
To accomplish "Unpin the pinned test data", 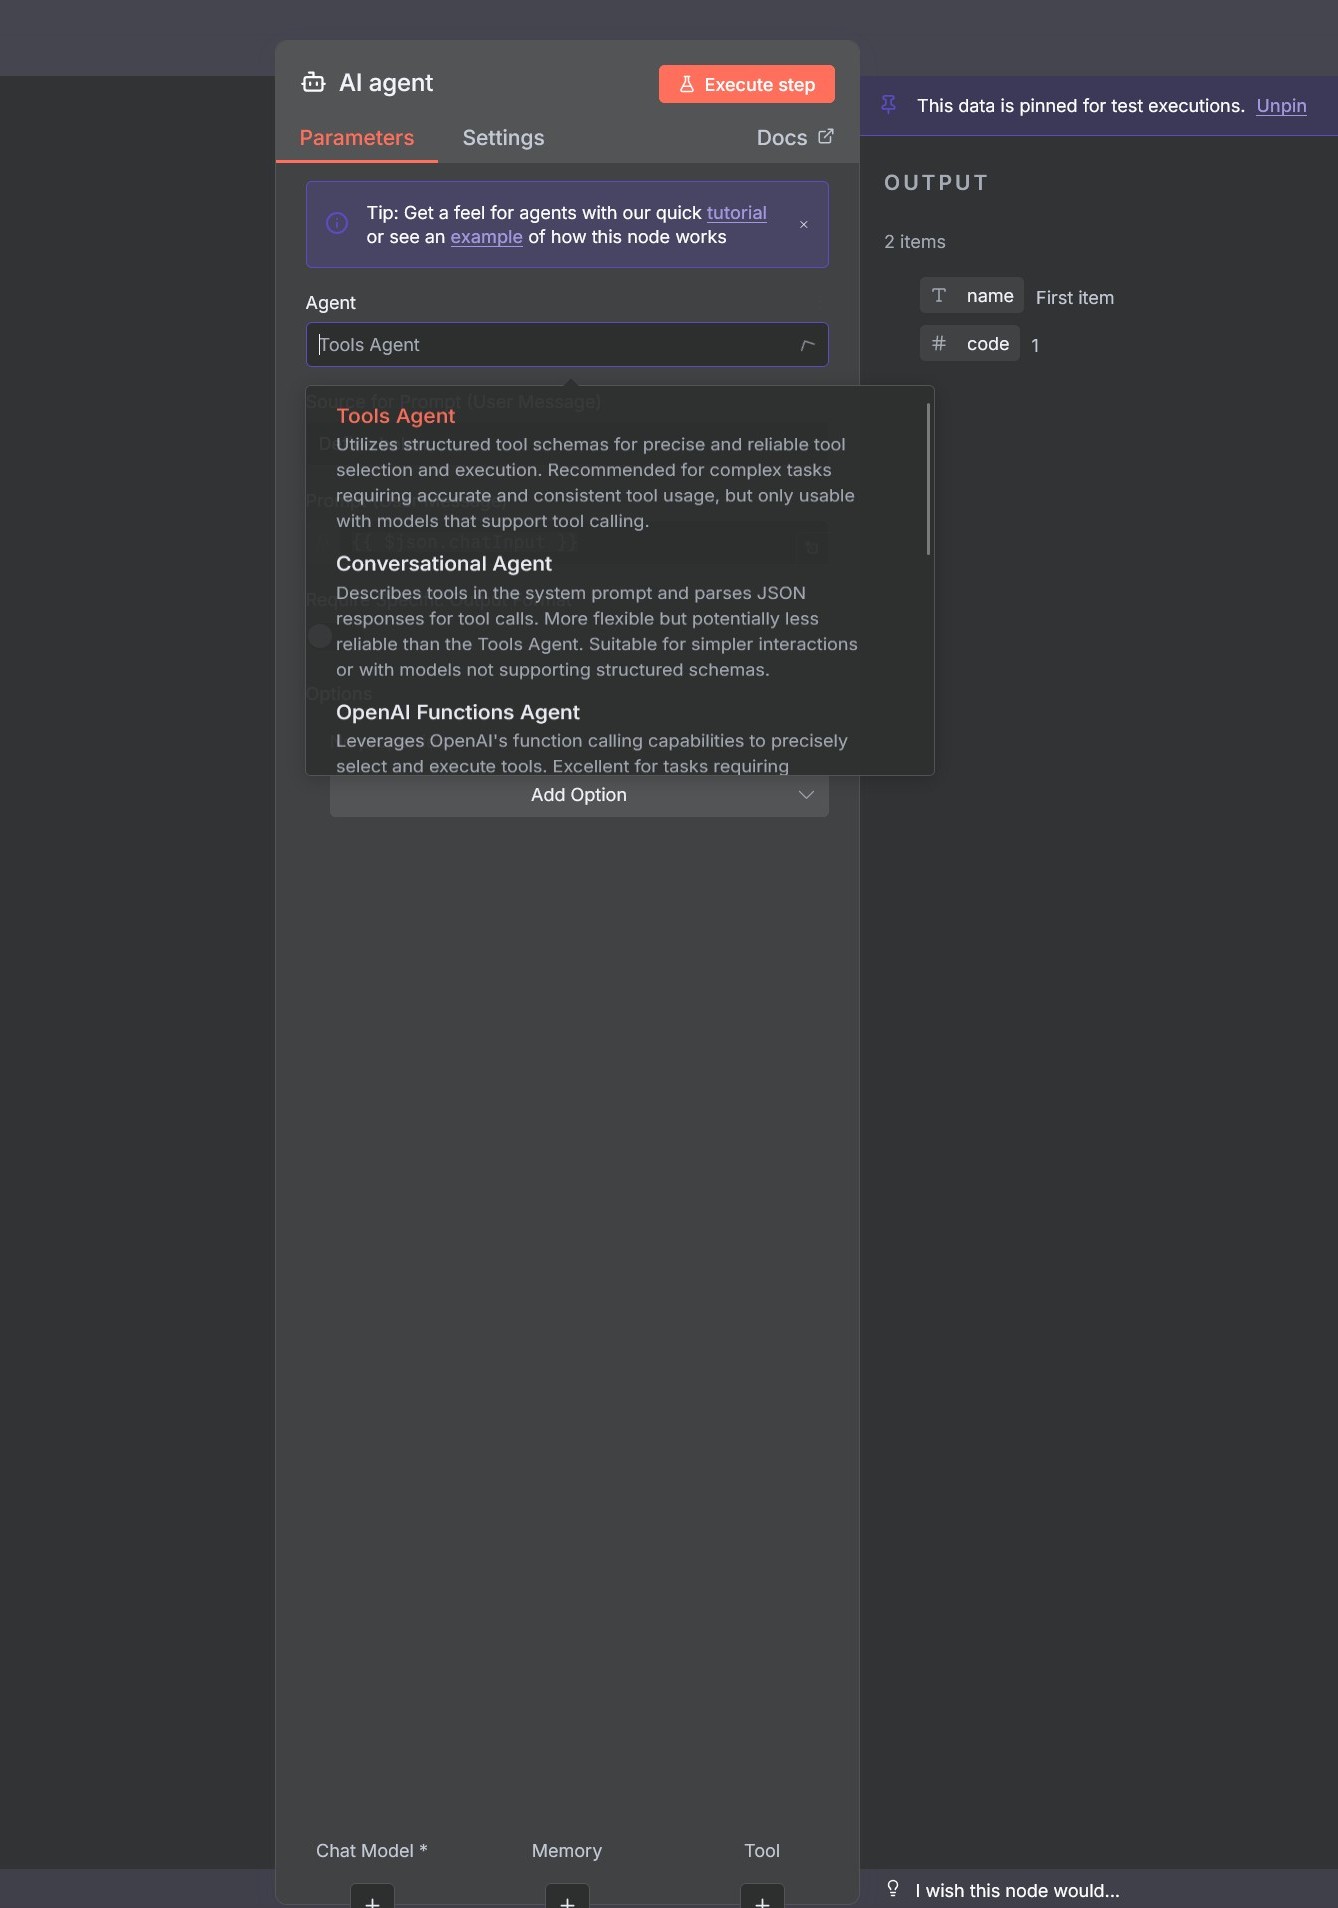I will 1281,106.
